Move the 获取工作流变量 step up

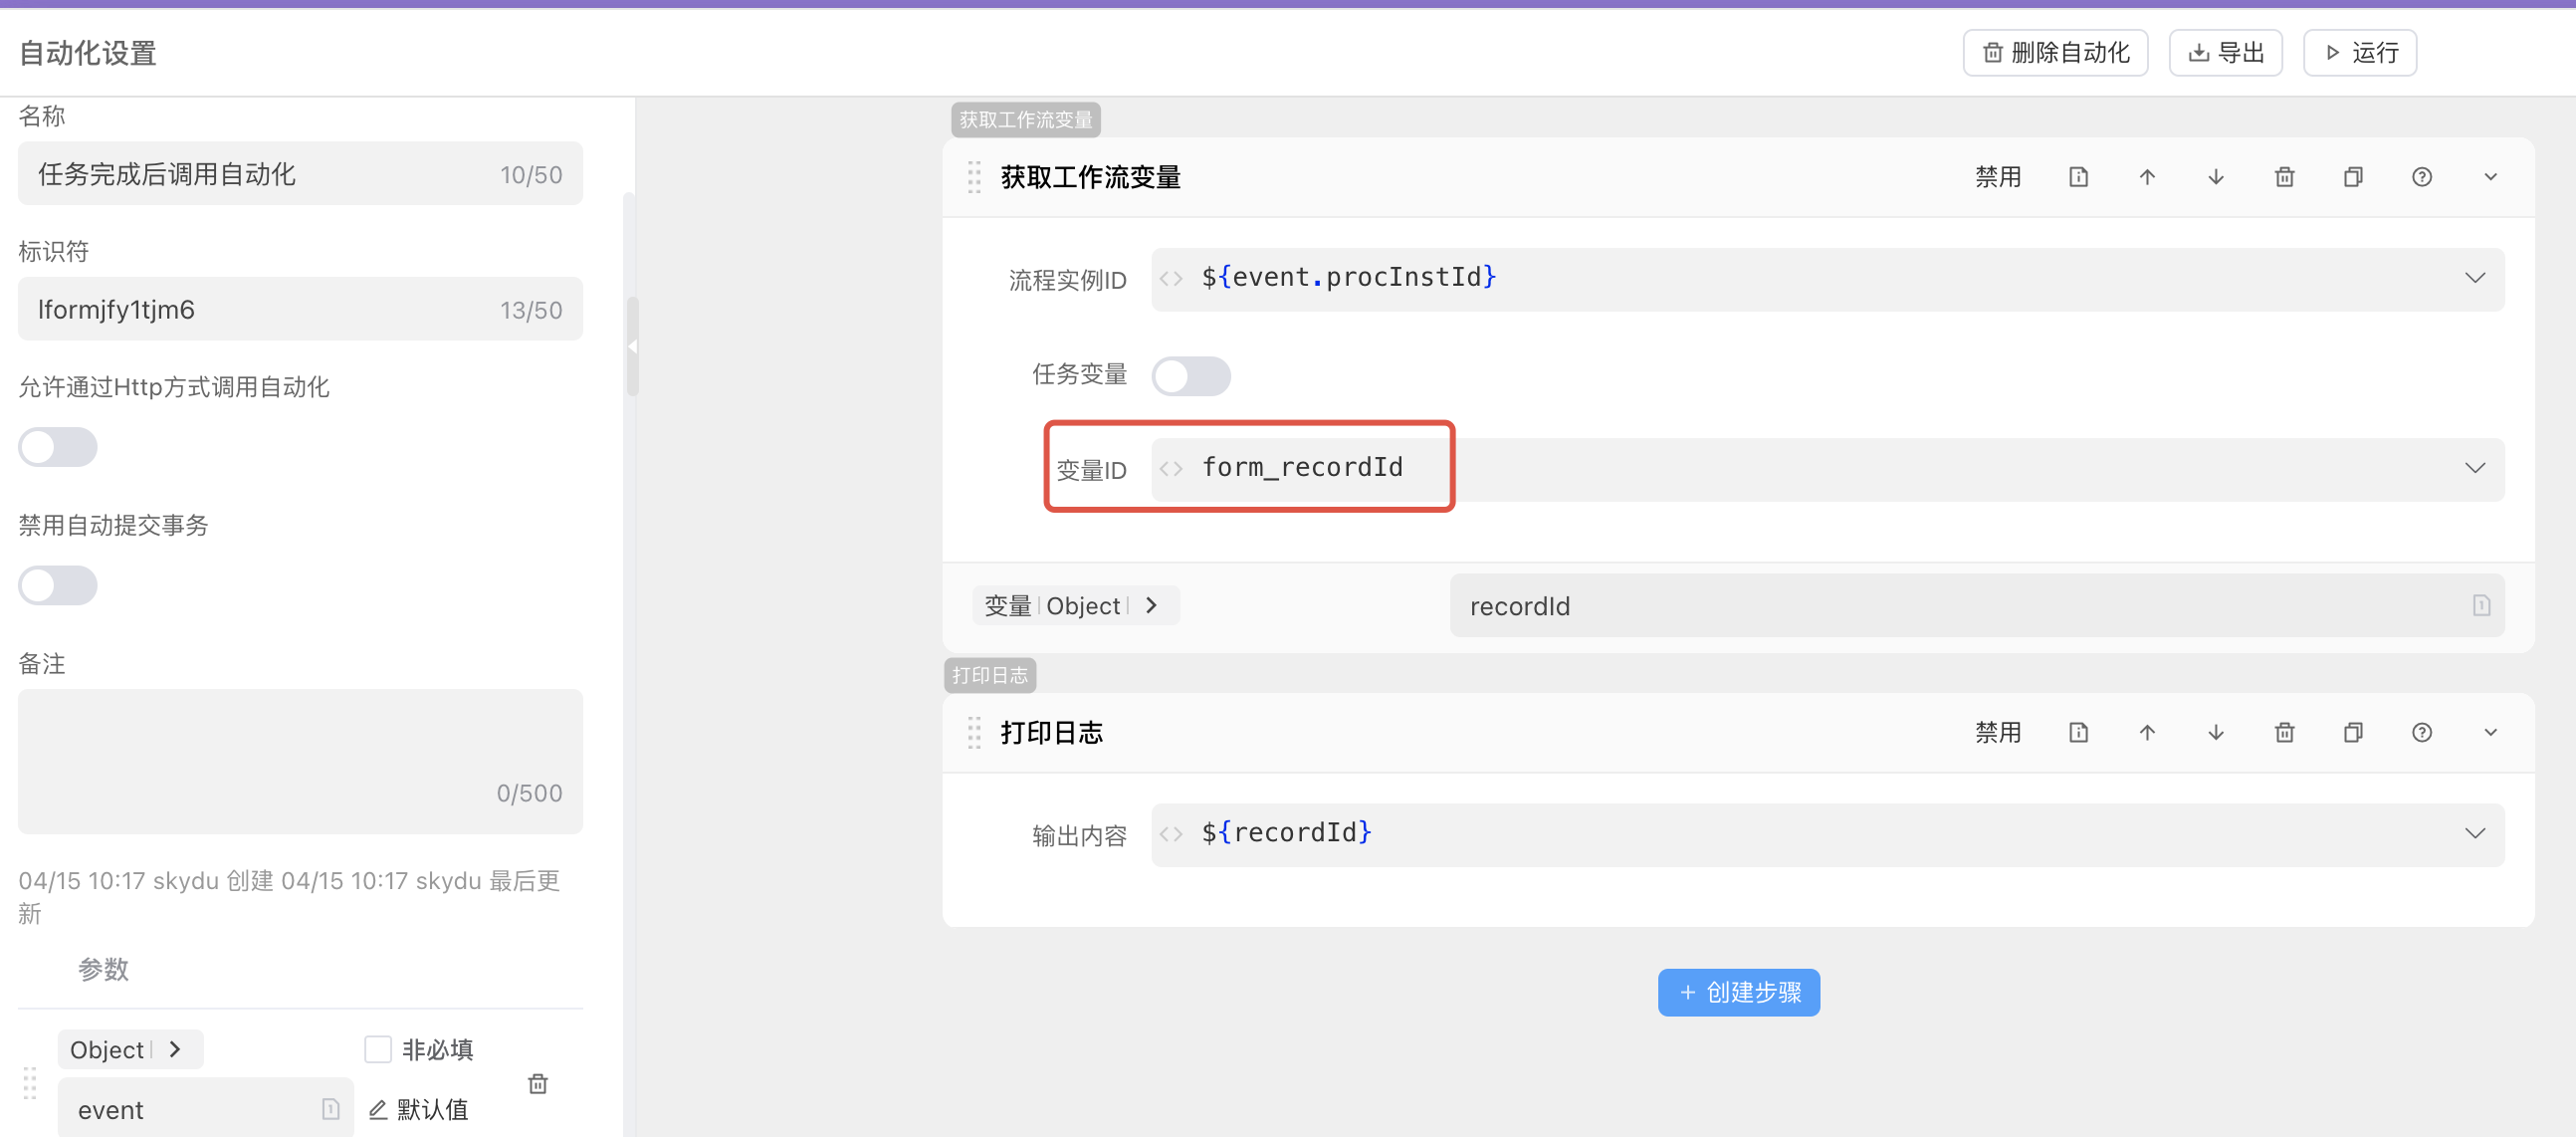point(2146,176)
